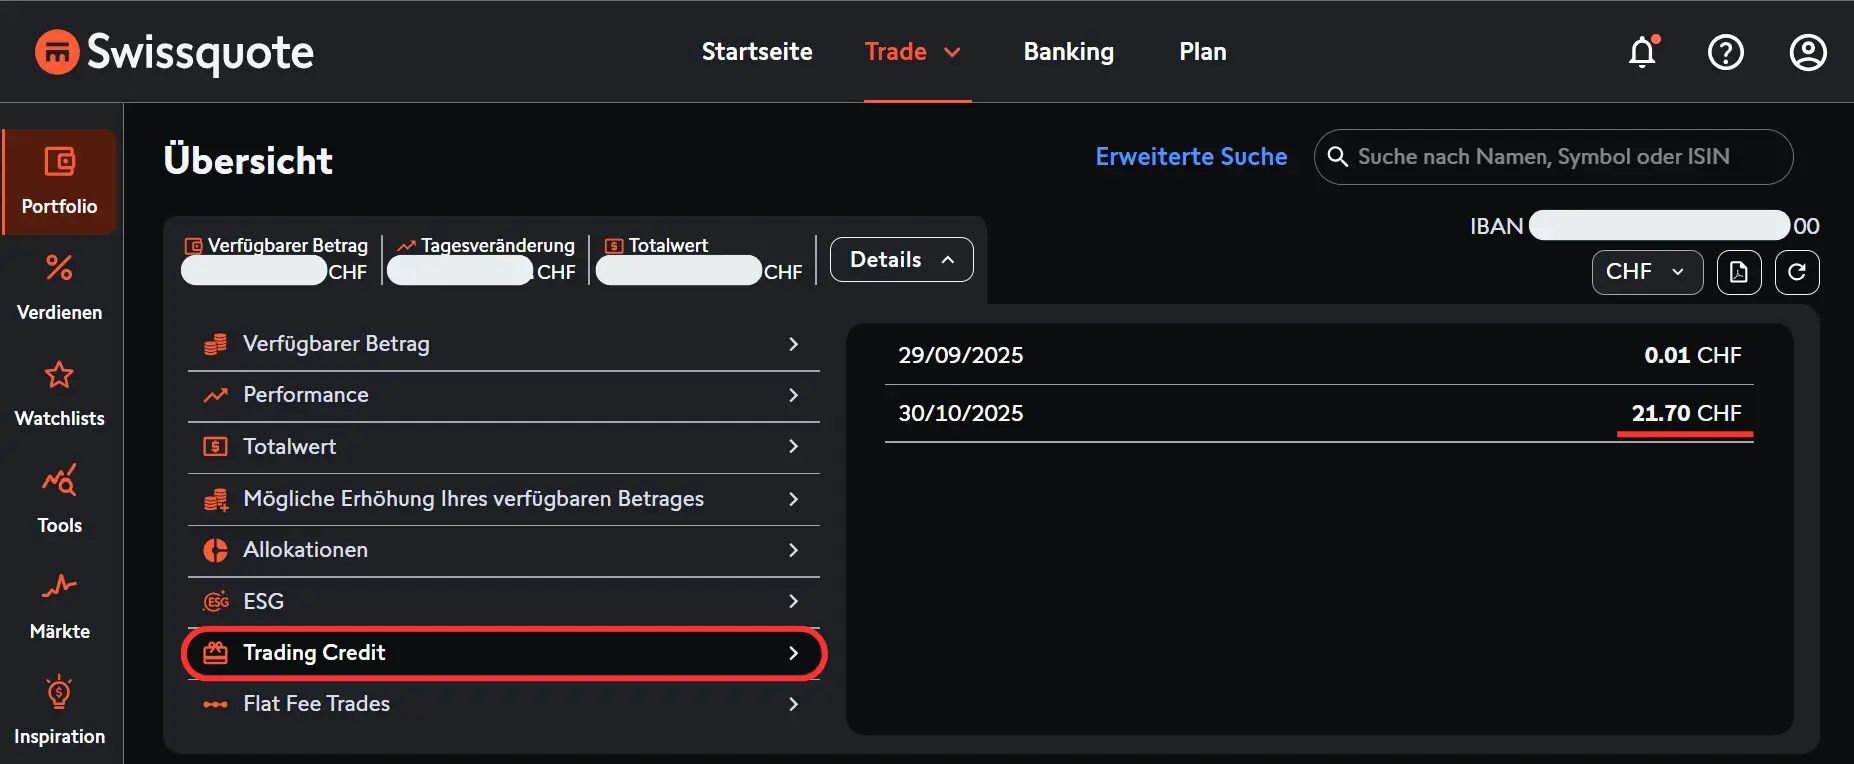Open the CHF currency dropdown
This screenshot has height=764, width=1854.
click(x=1647, y=272)
